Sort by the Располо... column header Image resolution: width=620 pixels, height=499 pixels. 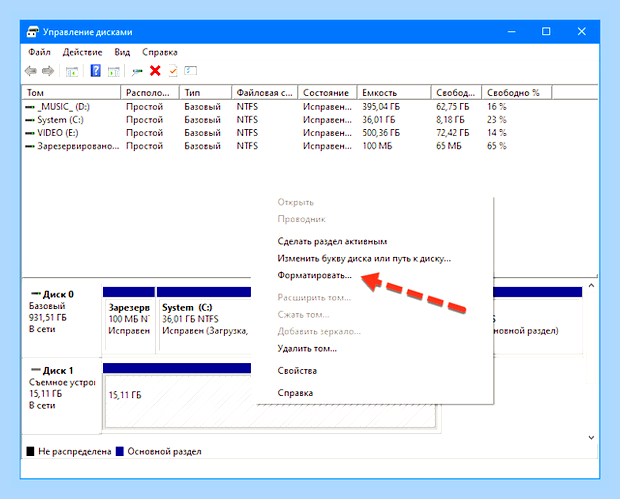coord(150,93)
